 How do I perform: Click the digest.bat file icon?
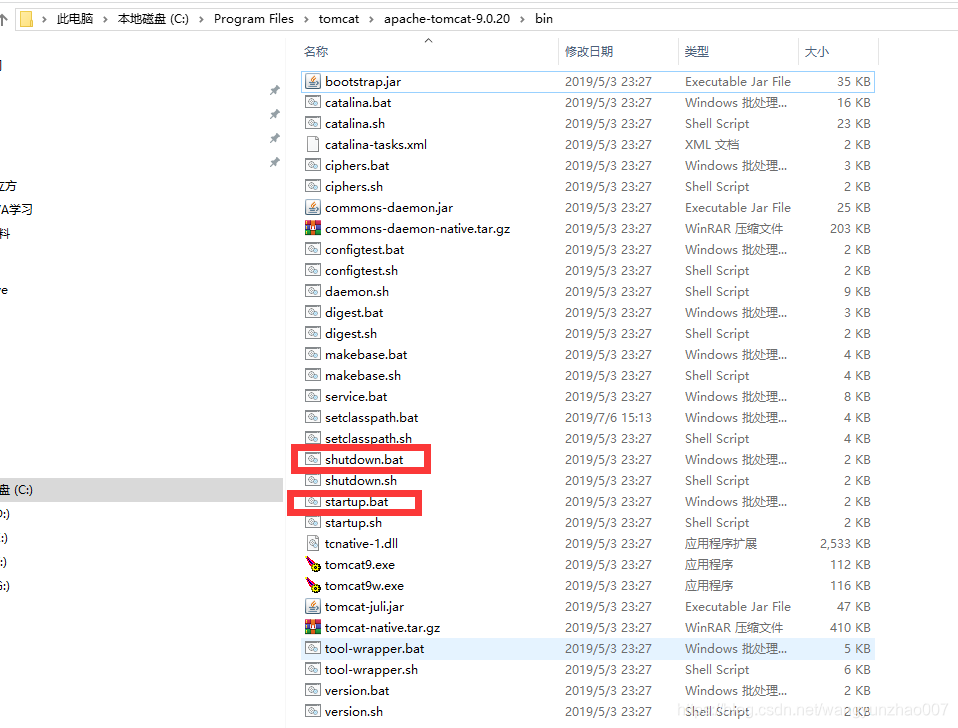[313, 312]
